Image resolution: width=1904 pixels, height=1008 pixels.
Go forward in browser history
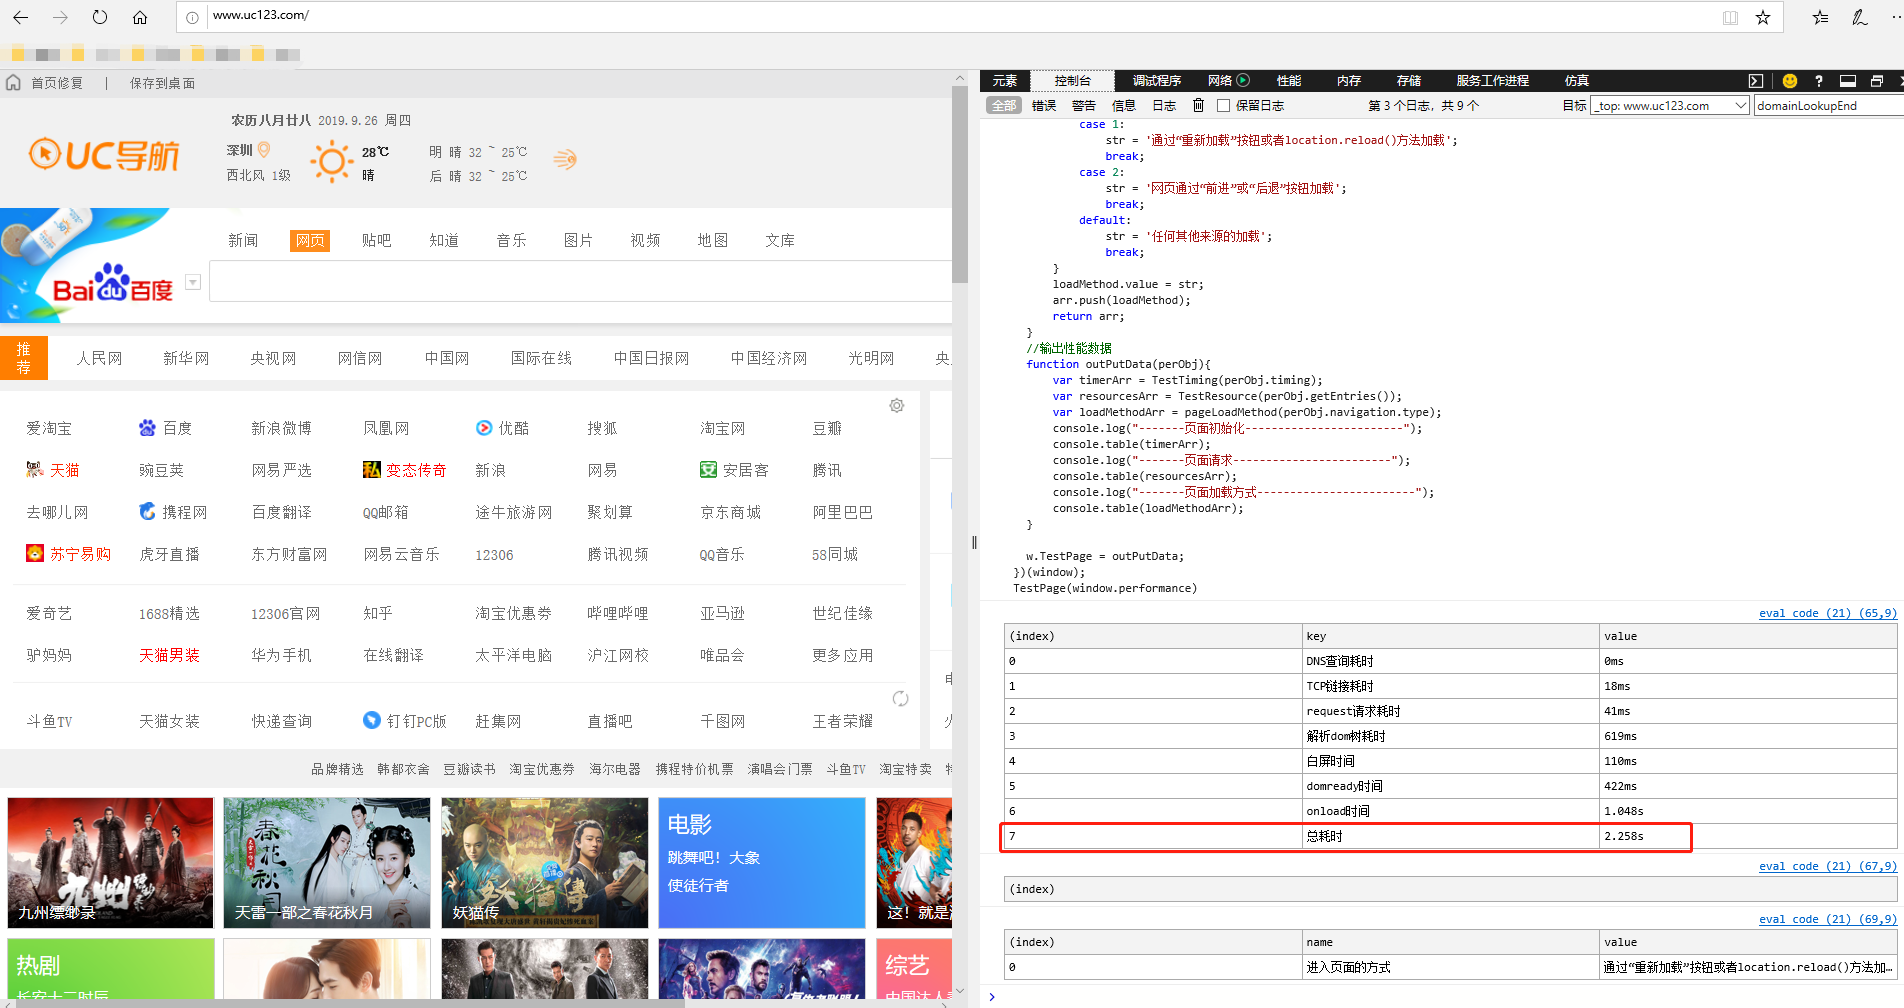(60, 17)
